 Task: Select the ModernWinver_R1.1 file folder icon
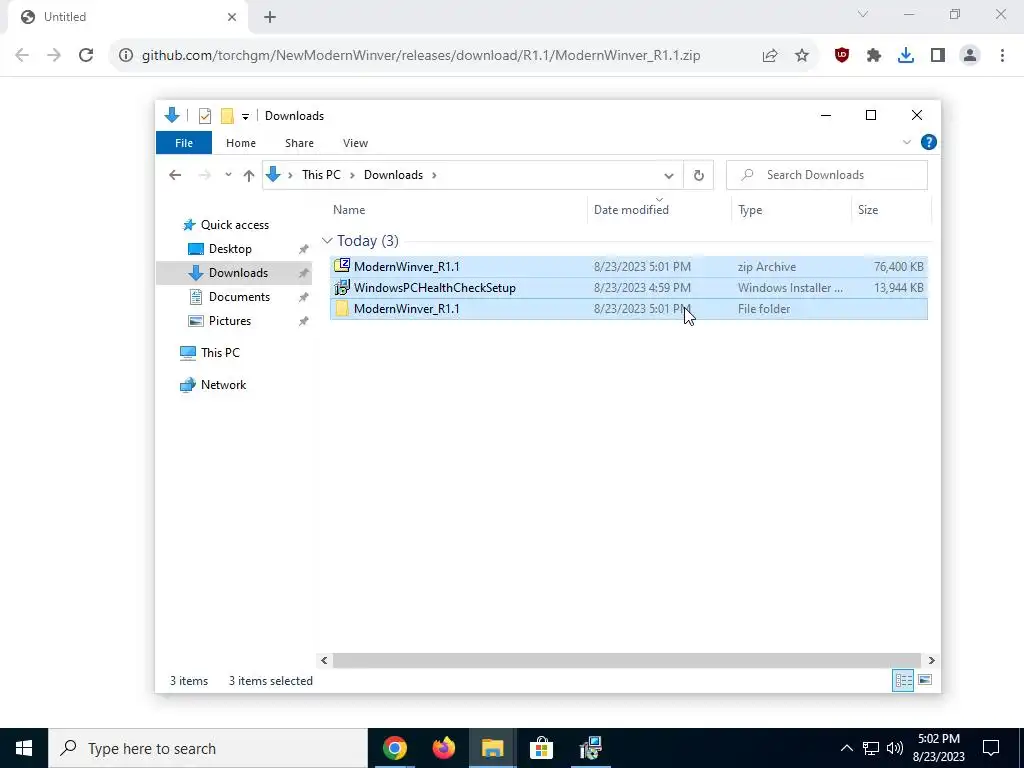pyautogui.click(x=342, y=308)
